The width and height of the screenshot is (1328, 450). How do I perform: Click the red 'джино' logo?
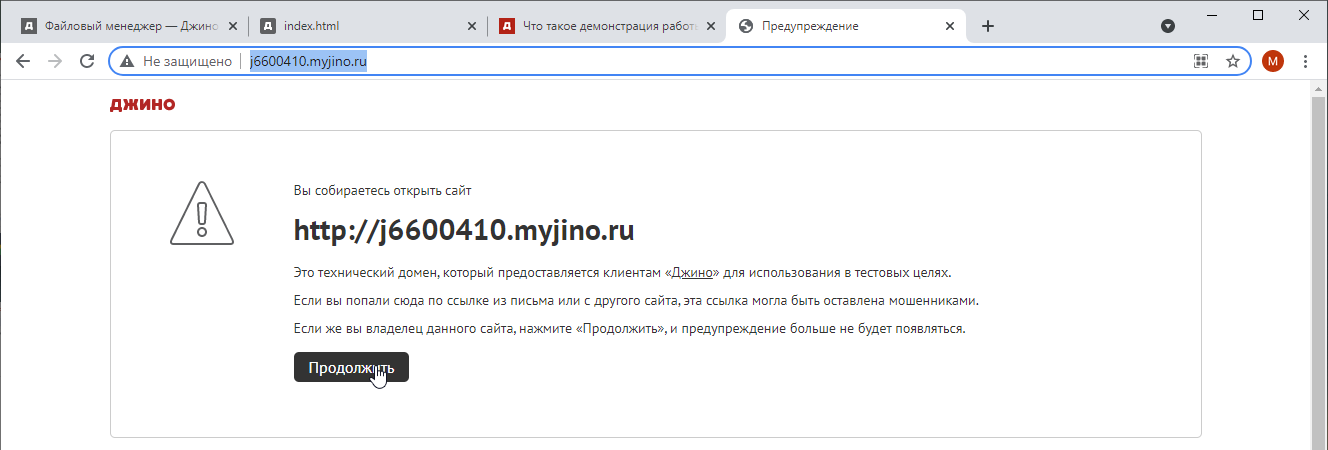pyautogui.click(x=142, y=104)
